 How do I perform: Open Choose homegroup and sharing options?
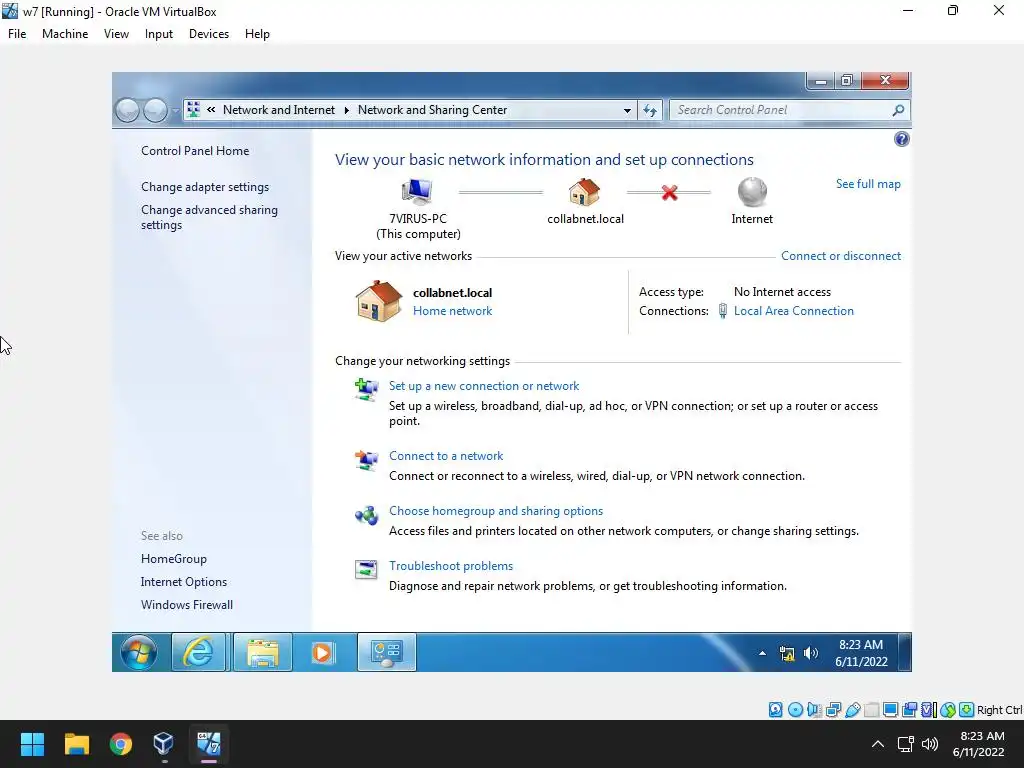[496, 511]
